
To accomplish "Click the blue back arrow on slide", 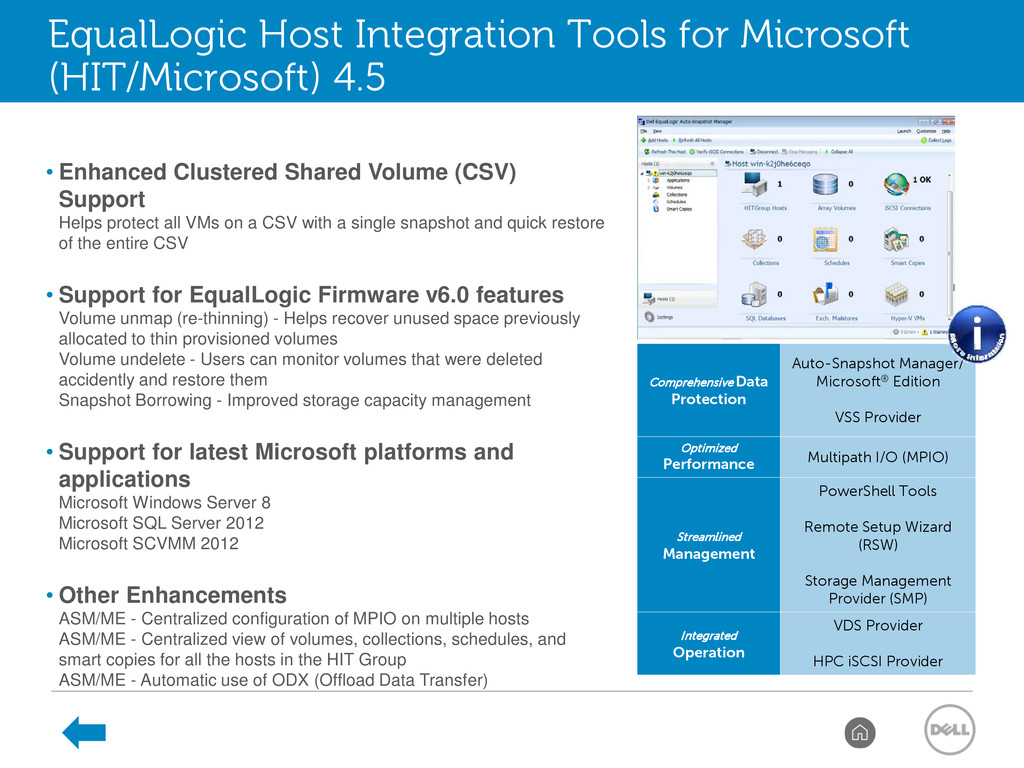I will point(84,732).
